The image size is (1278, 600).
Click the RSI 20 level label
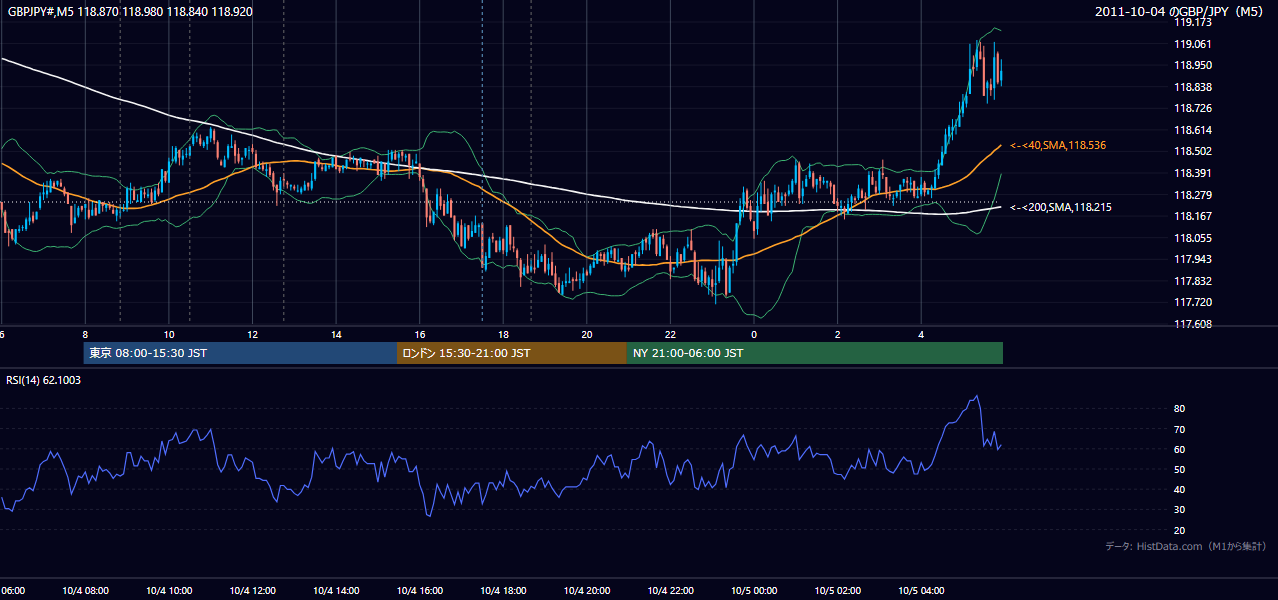[1179, 530]
